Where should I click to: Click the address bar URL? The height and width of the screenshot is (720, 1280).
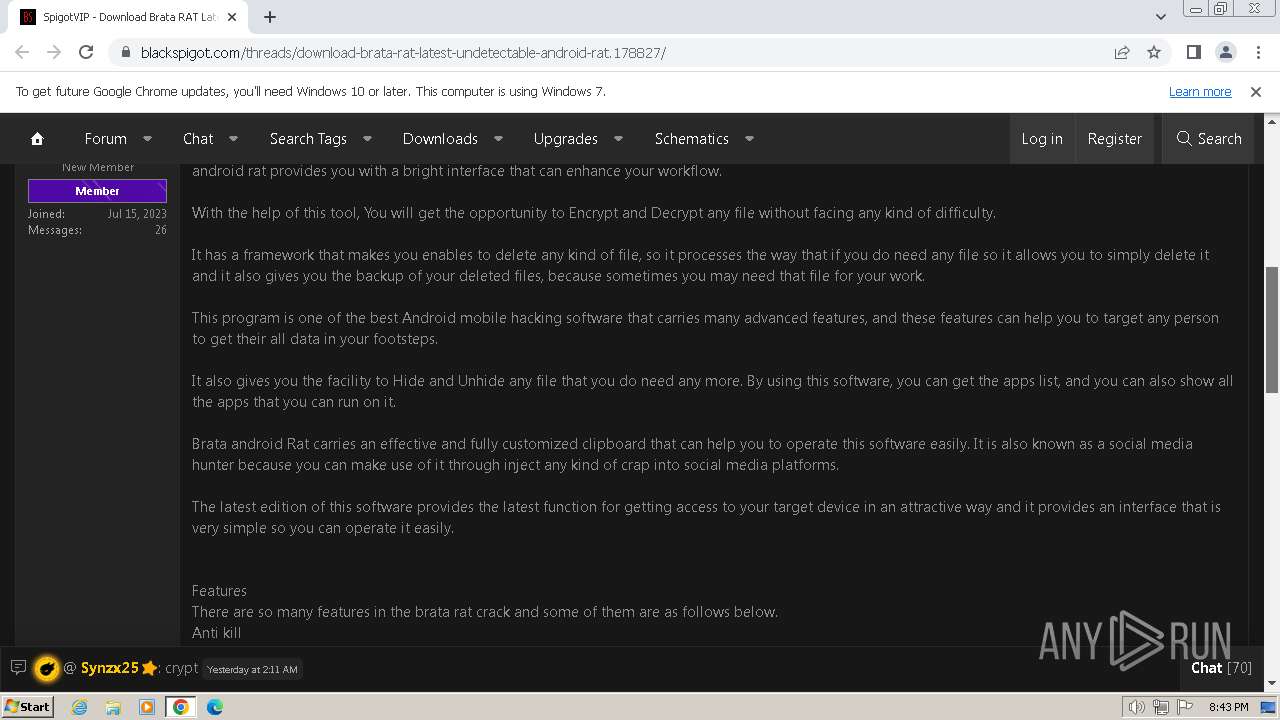pos(403,52)
